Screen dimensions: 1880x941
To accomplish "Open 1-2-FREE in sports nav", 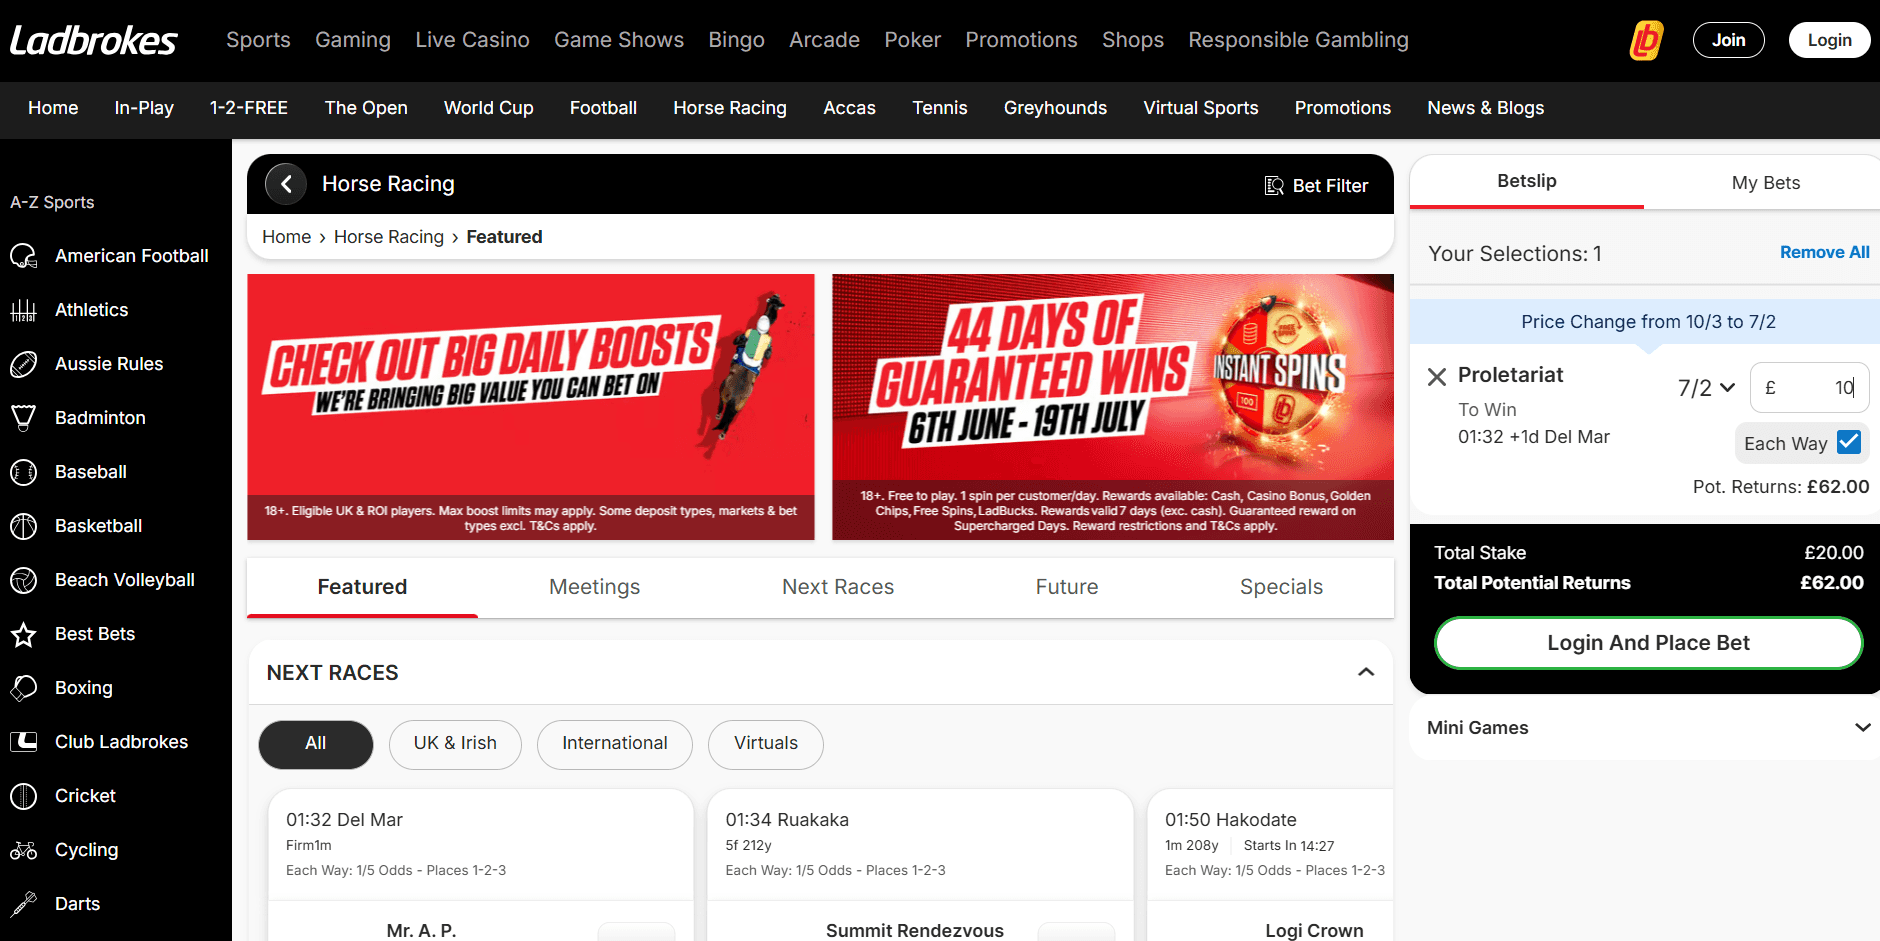I will pyautogui.click(x=249, y=108).
